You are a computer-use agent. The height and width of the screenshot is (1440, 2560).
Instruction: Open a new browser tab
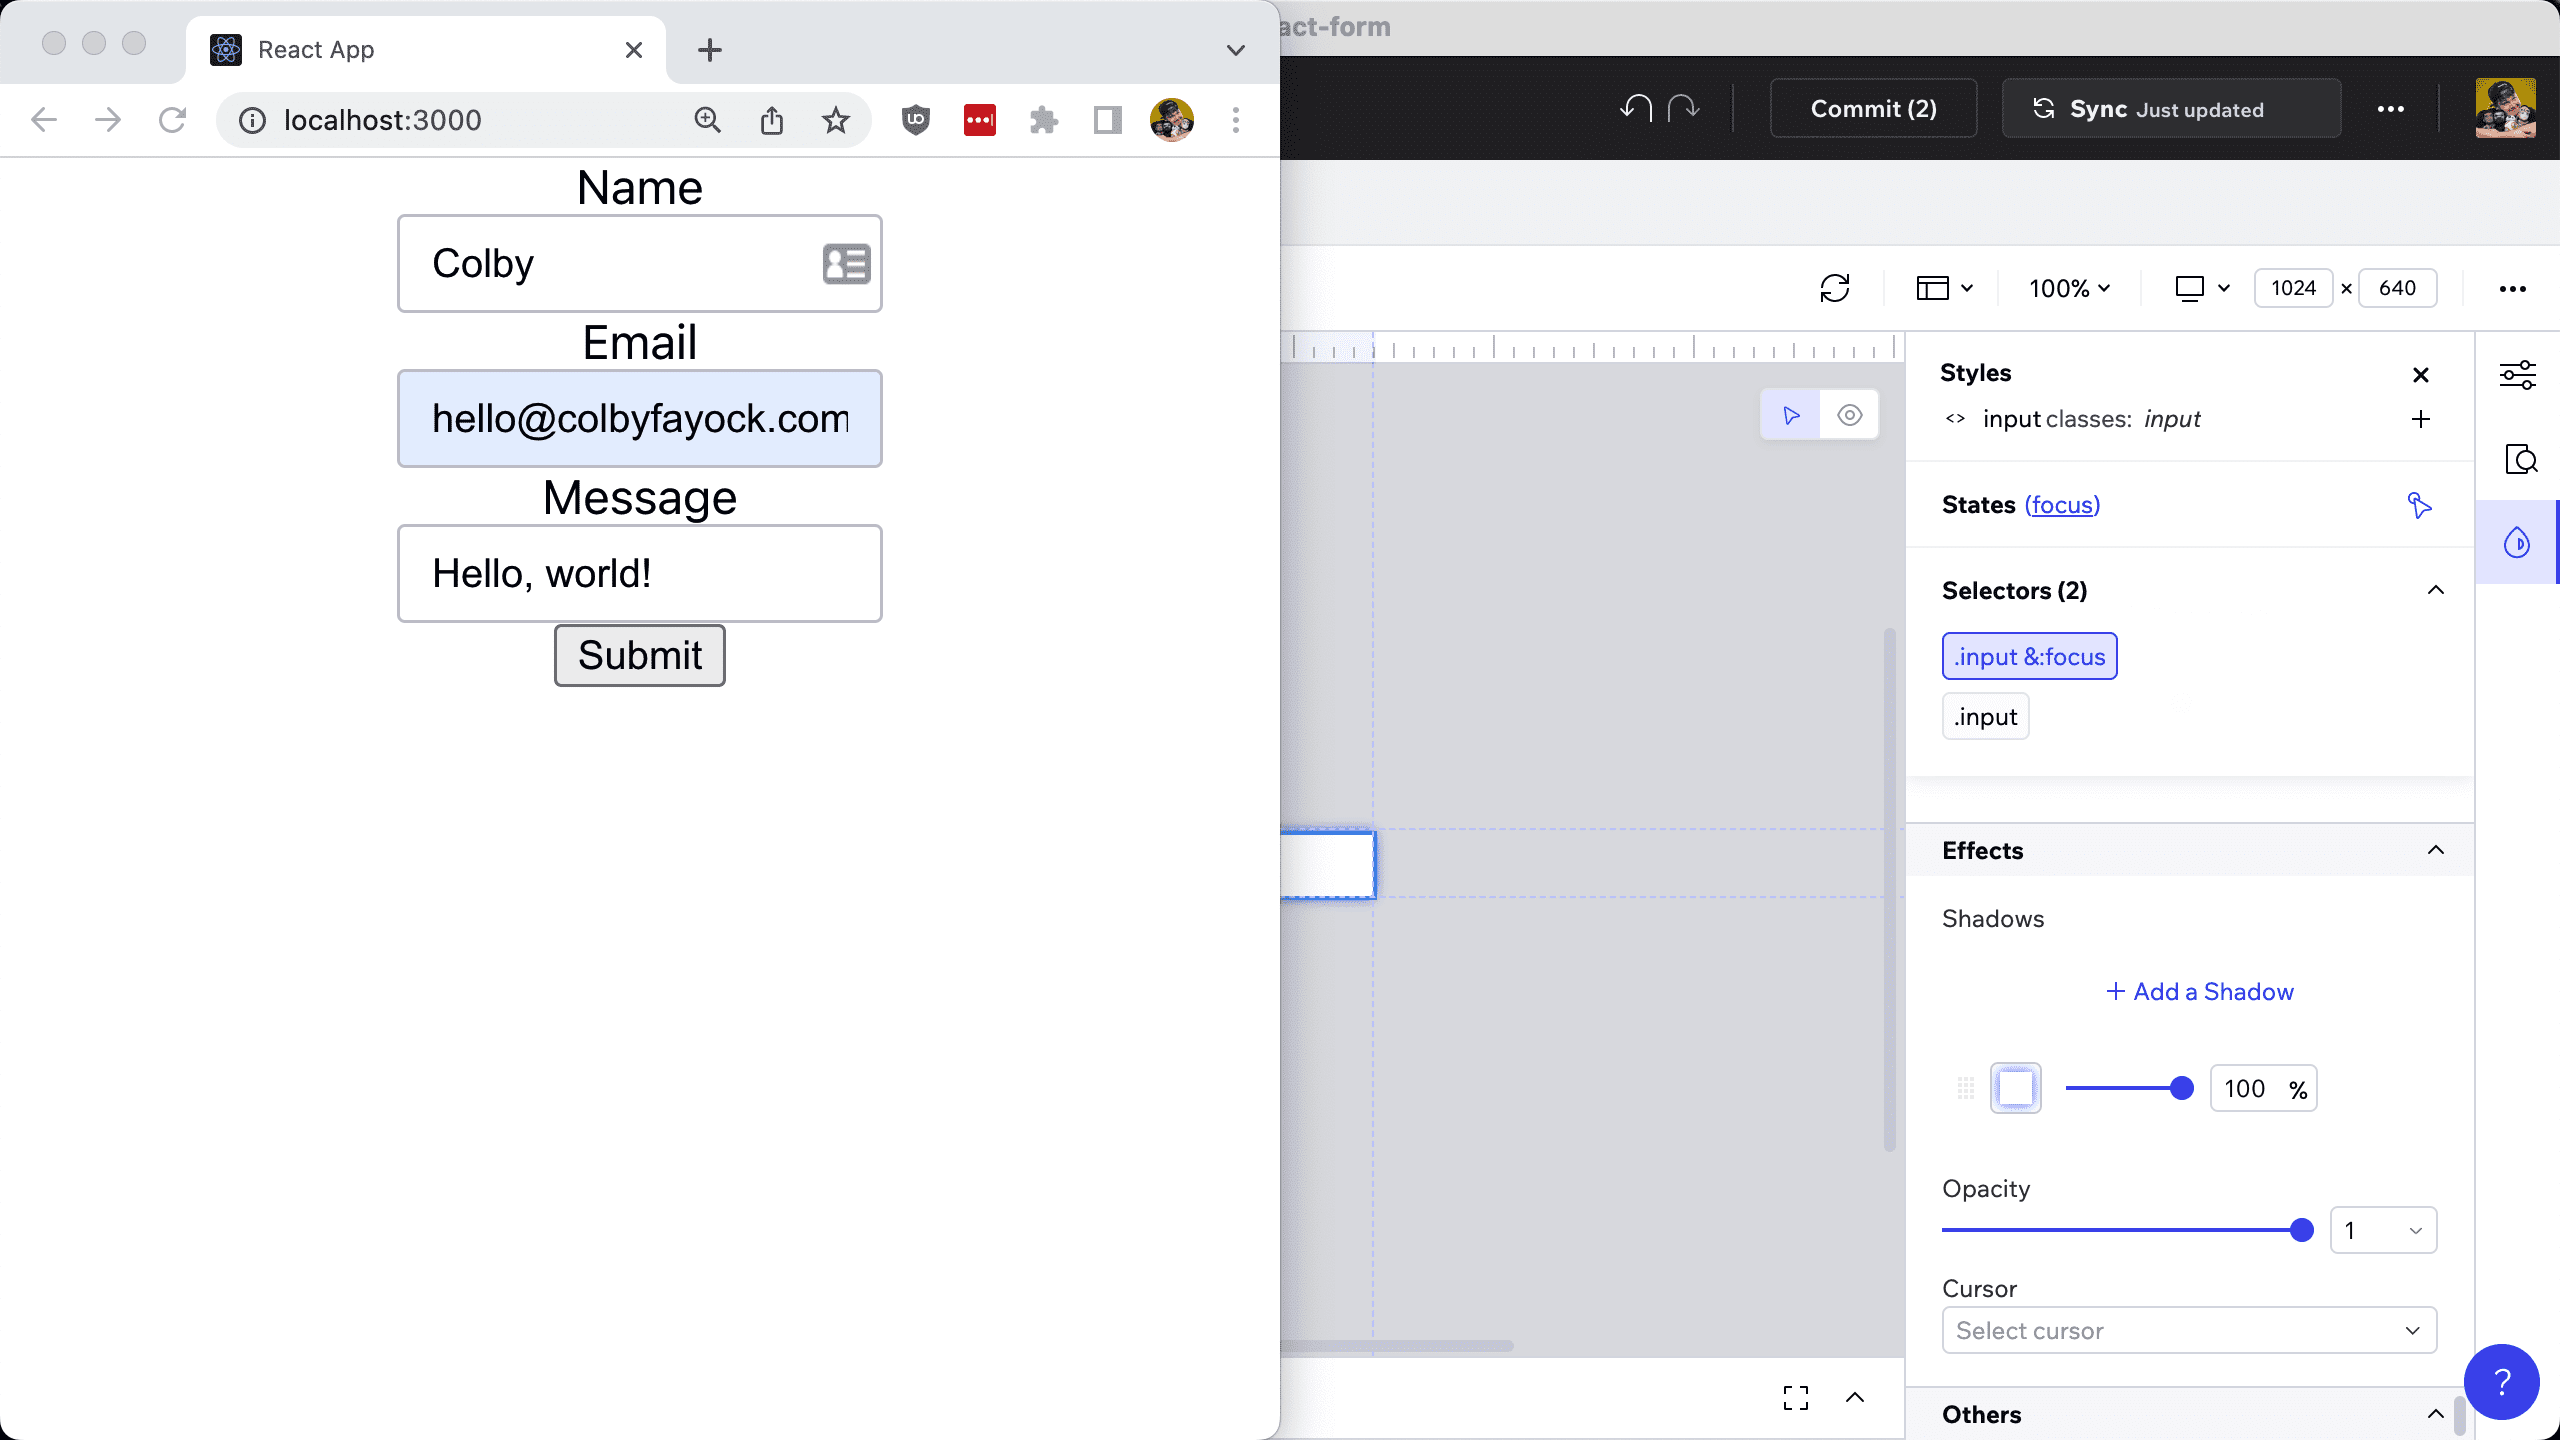tap(709, 49)
